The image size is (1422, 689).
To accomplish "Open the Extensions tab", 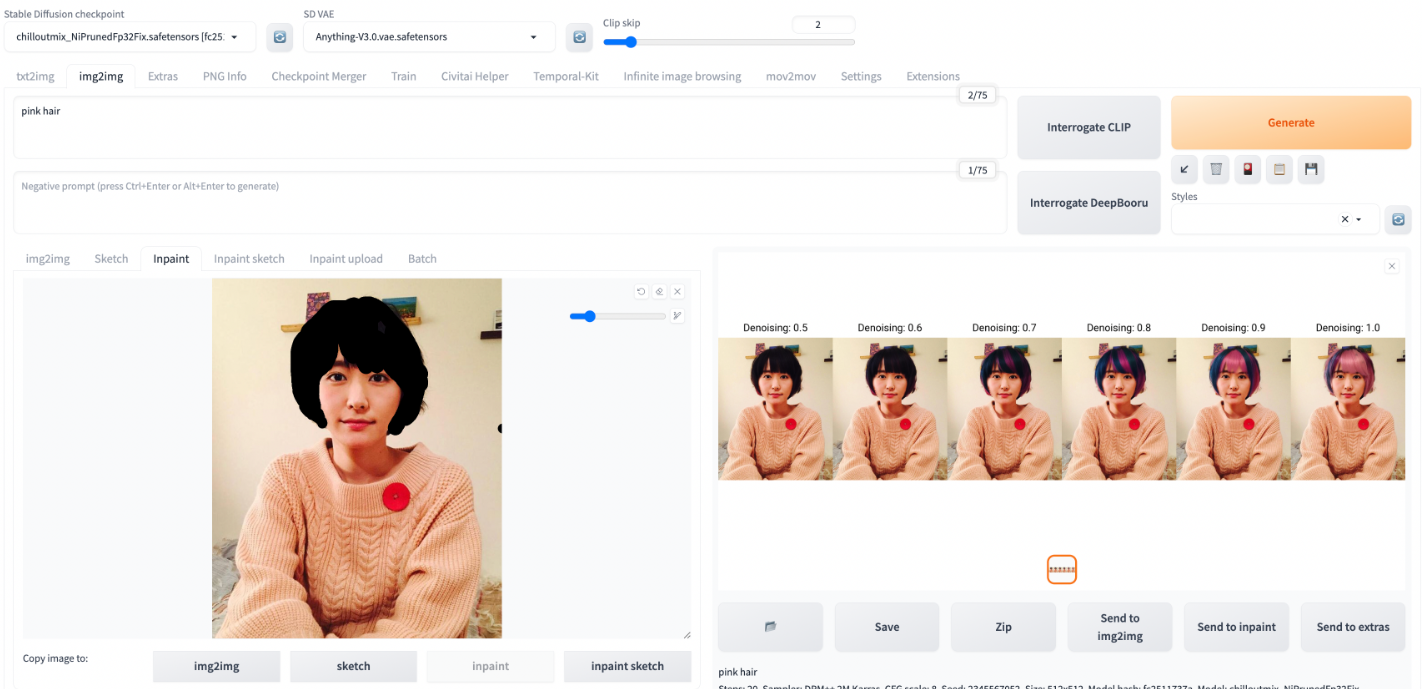I will coord(933,76).
